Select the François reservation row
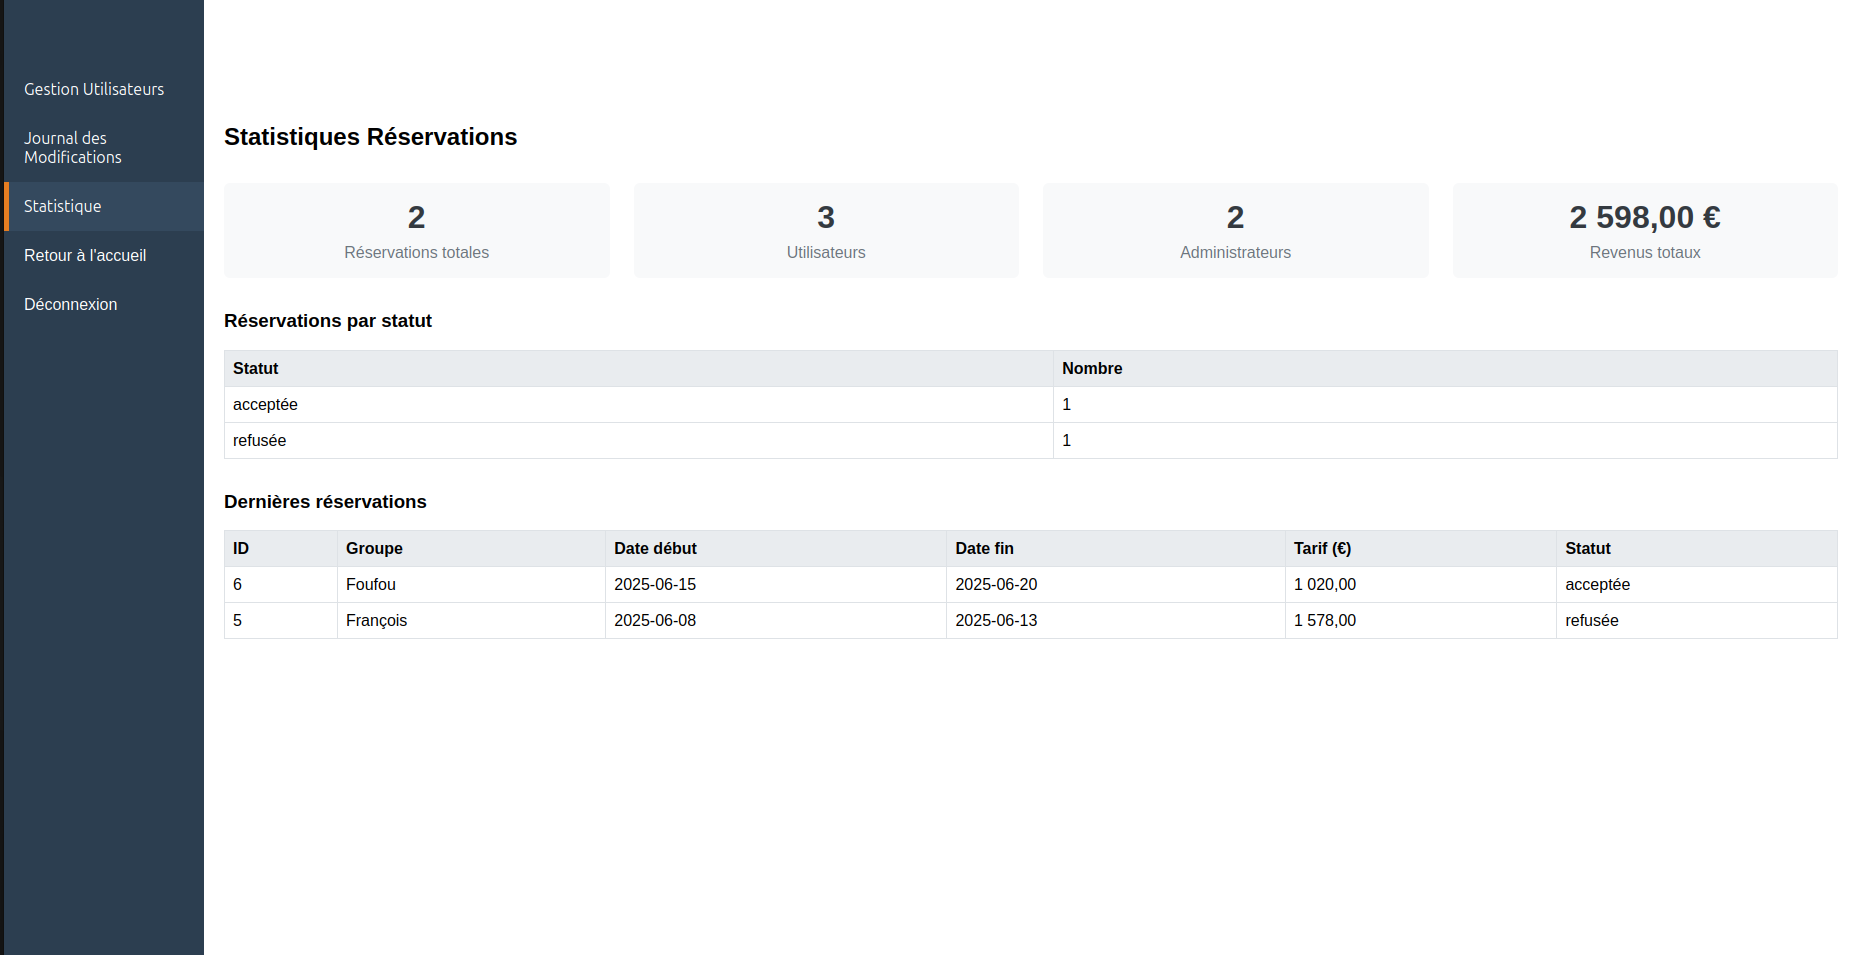 coord(377,620)
